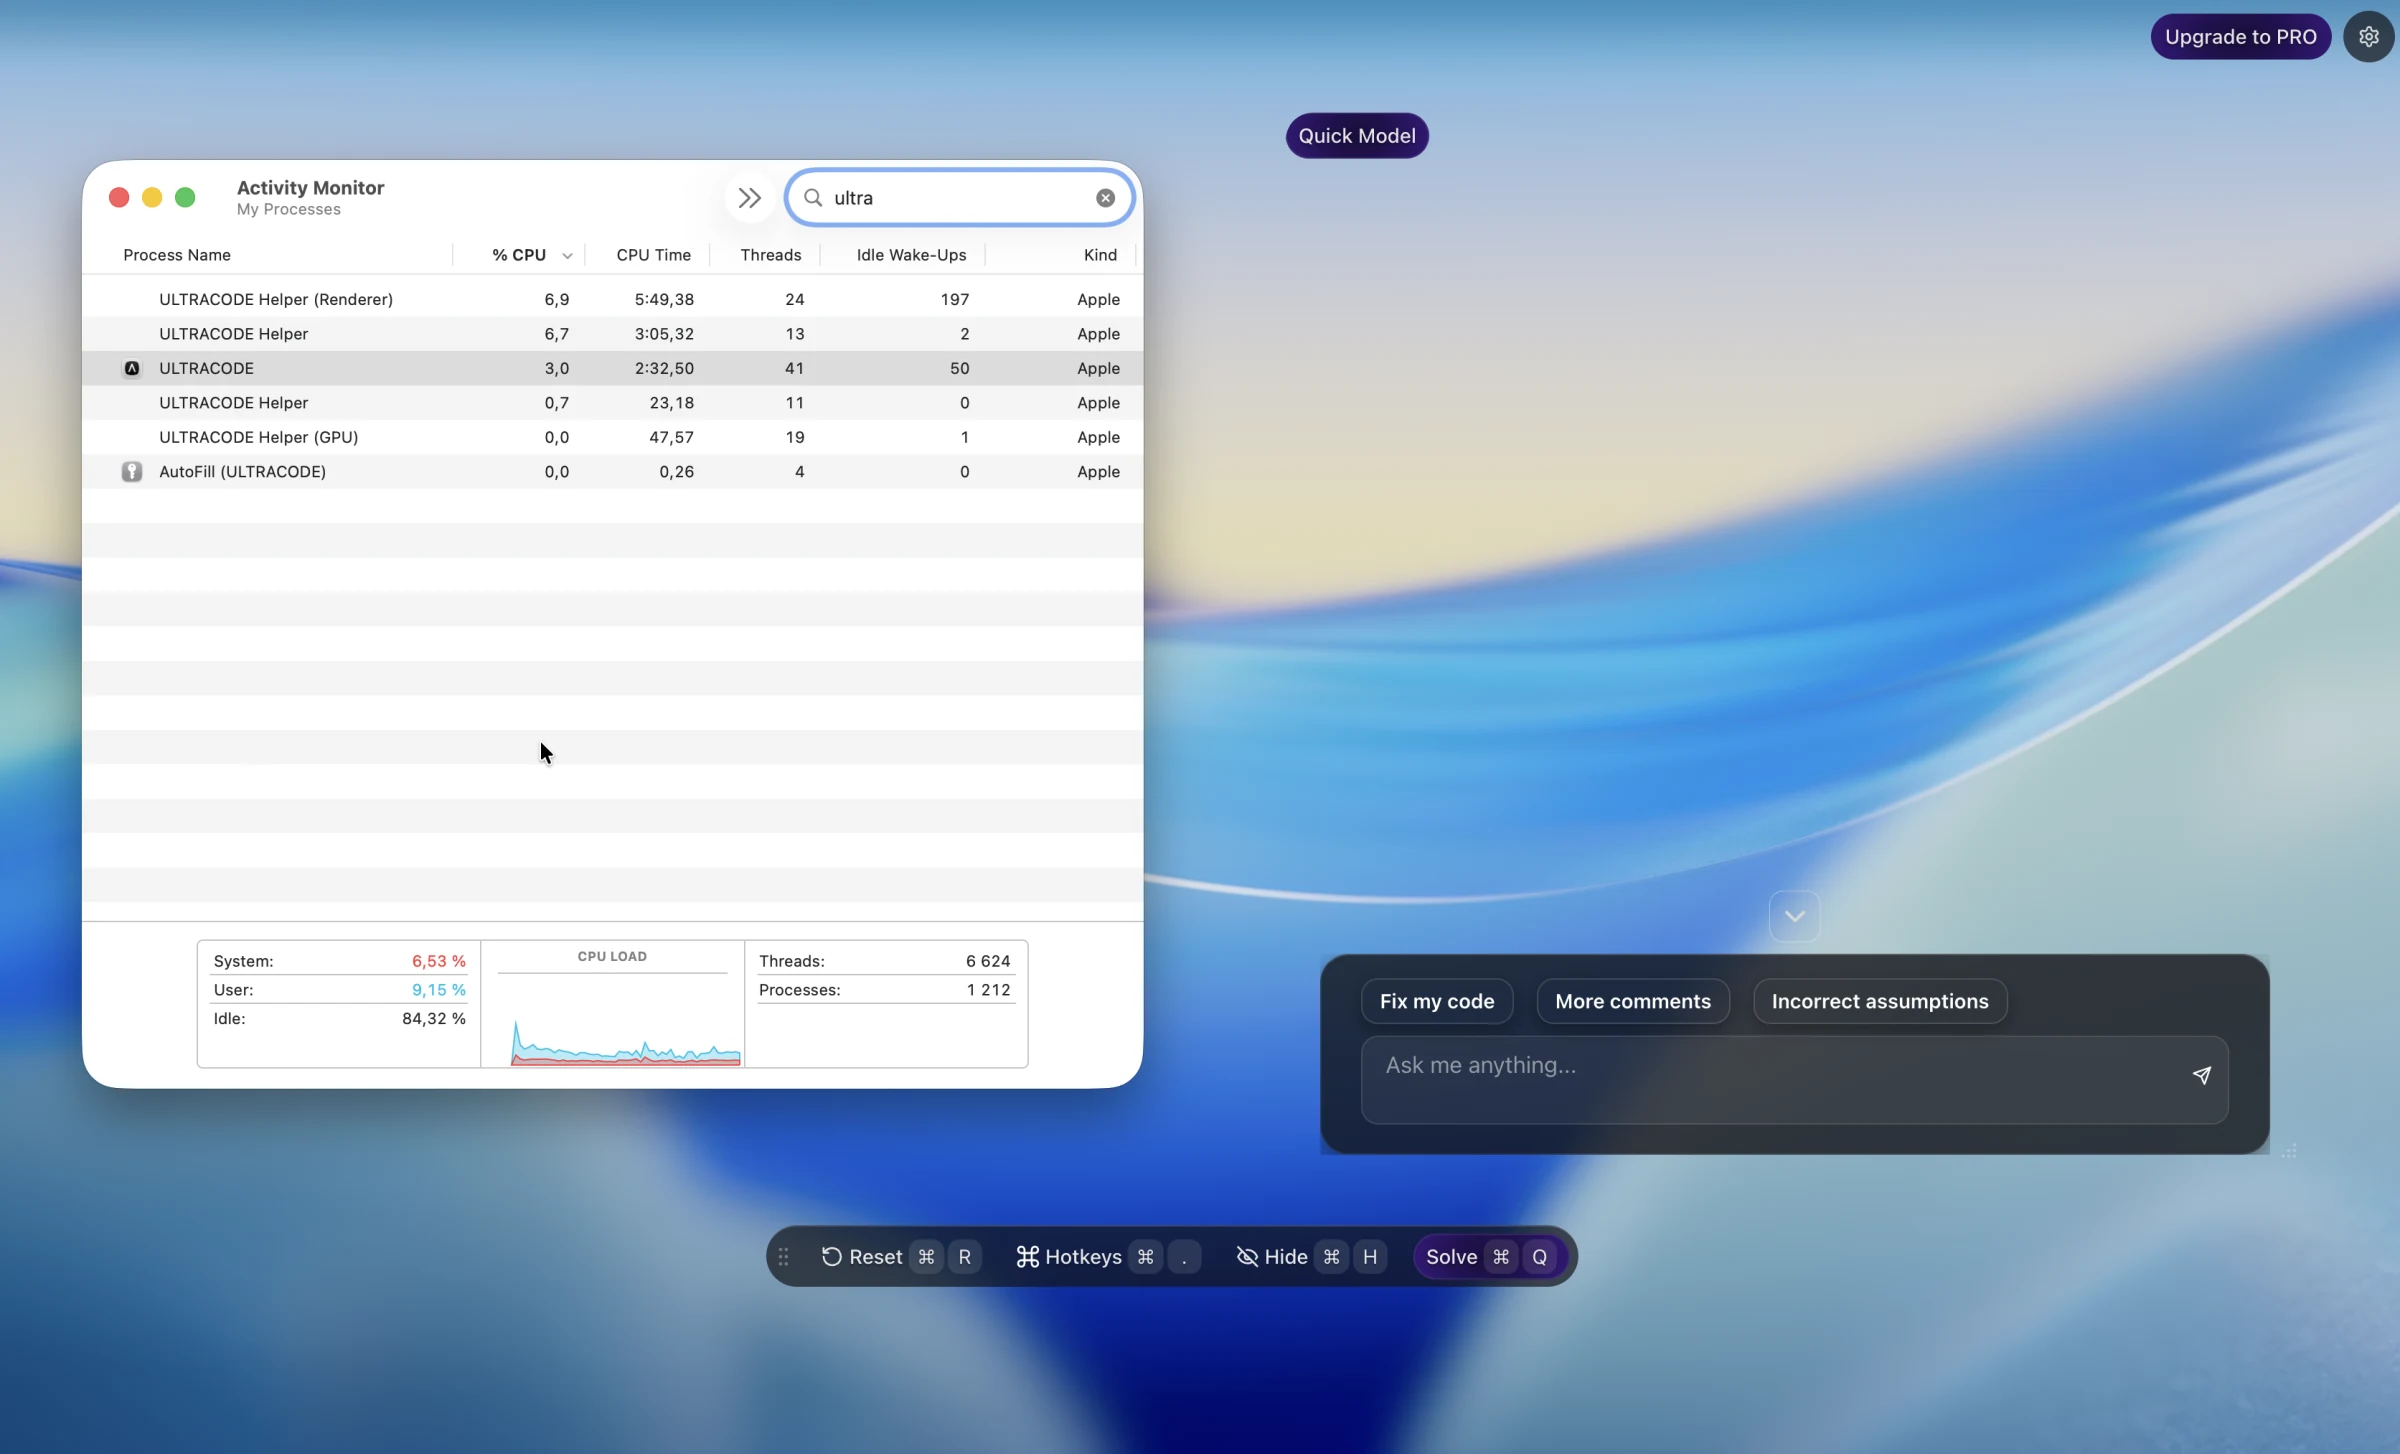The image size is (2400, 1454).
Task: Click the period key badge by Hotkeys
Action: pyautogui.click(x=1184, y=1257)
